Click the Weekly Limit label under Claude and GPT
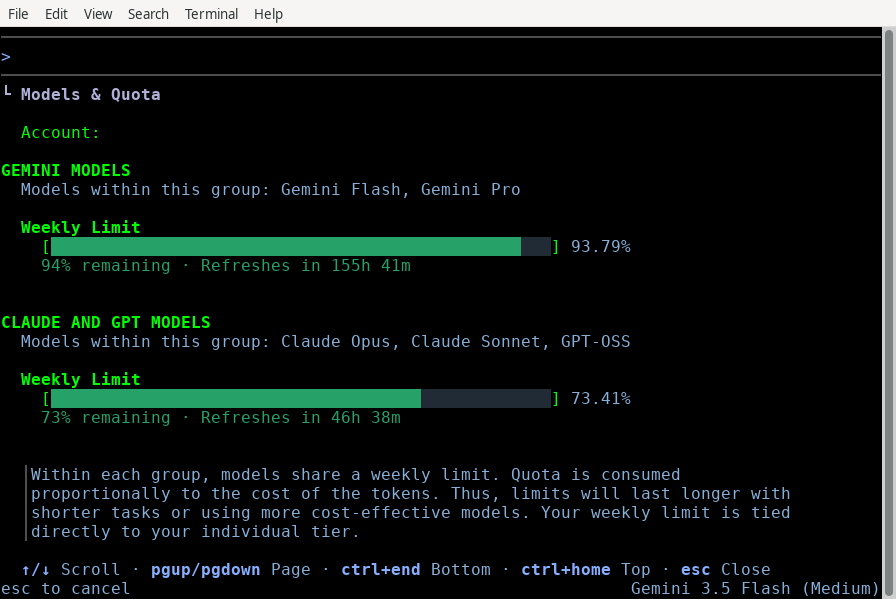Image resolution: width=896 pixels, height=599 pixels. pyautogui.click(x=81, y=380)
